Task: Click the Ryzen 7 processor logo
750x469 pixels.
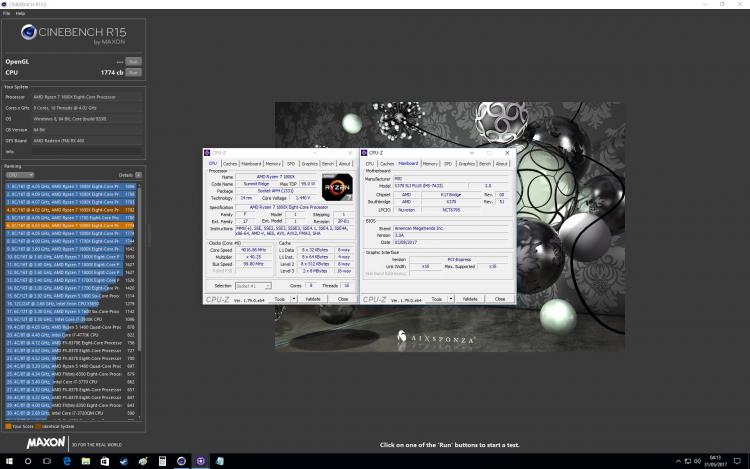Action: tap(337, 187)
